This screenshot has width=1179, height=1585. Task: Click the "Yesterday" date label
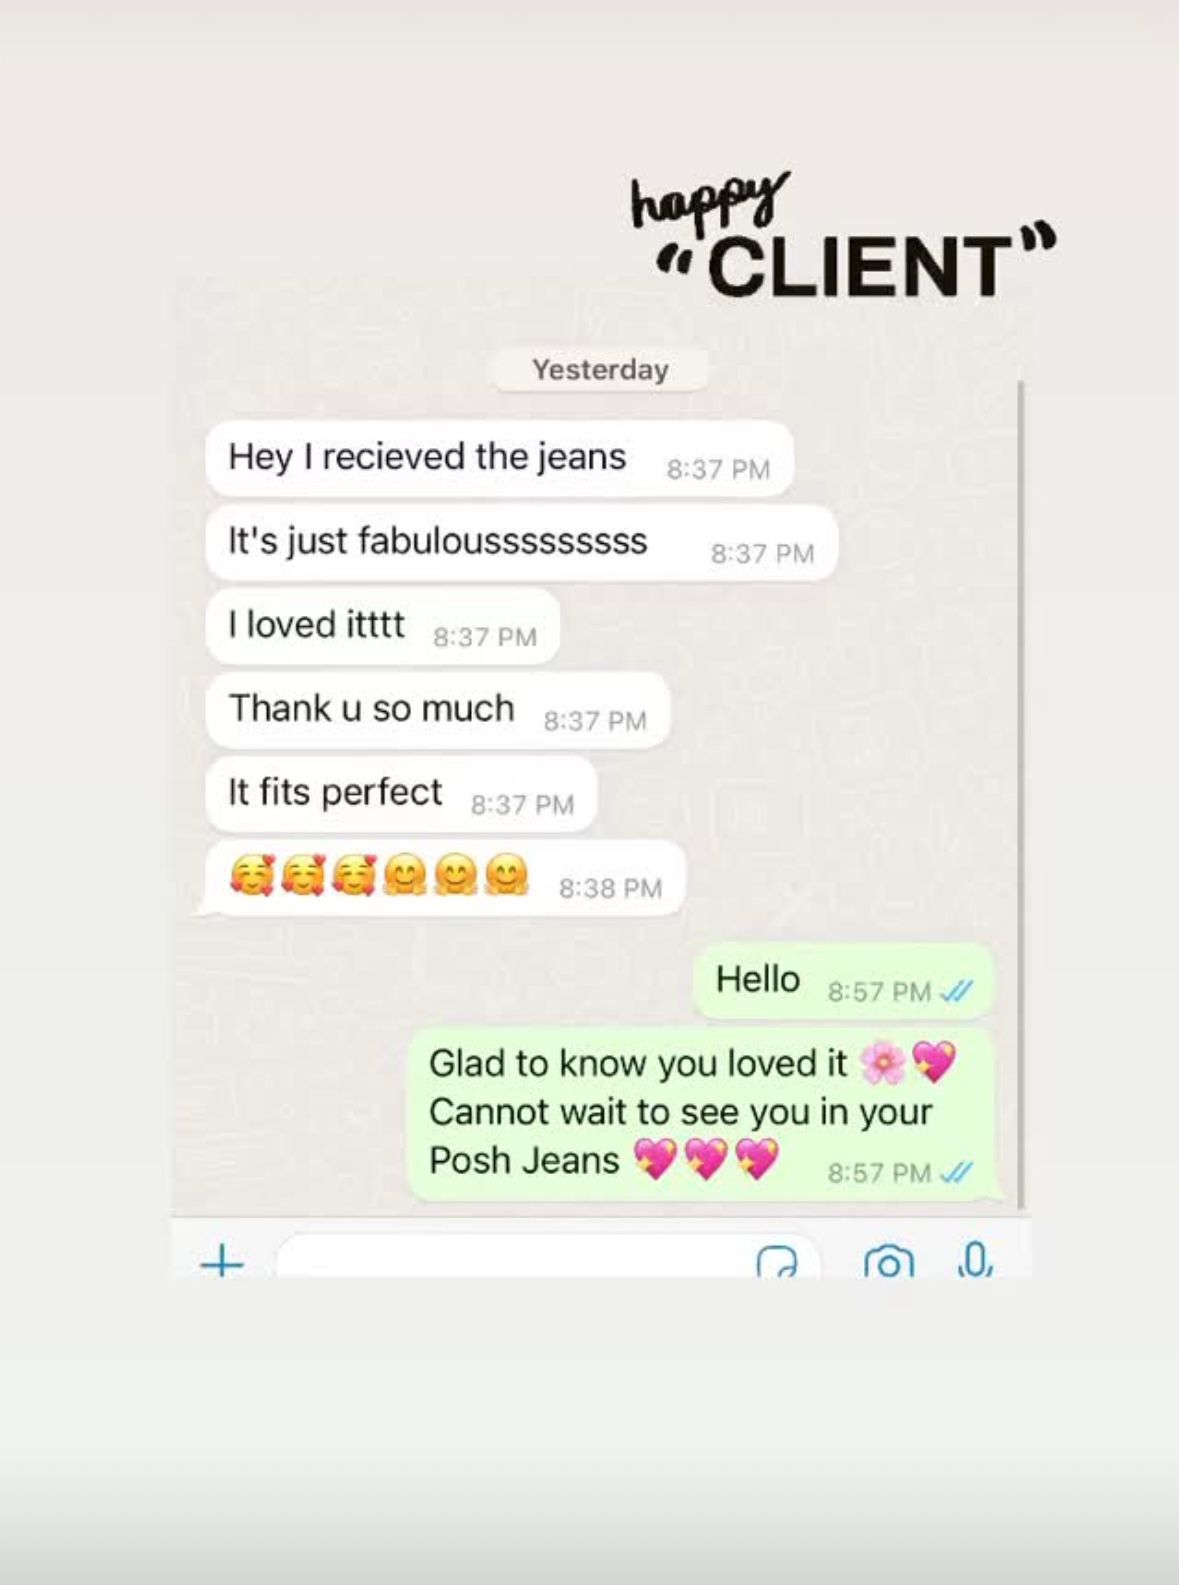coord(600,370)
